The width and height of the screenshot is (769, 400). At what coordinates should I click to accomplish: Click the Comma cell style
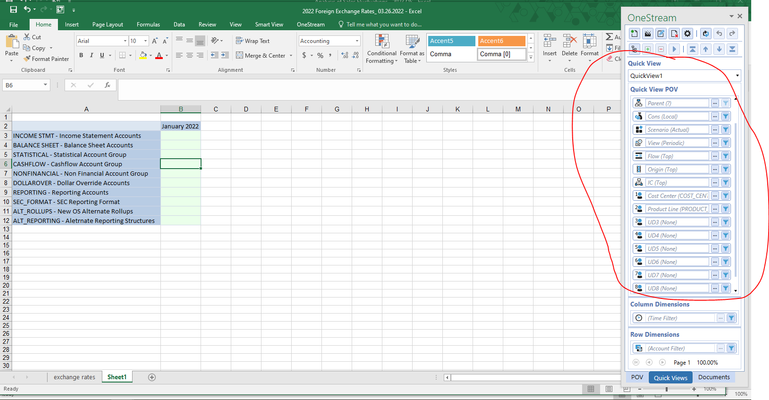pyautogui.click(x=451, y=54)
